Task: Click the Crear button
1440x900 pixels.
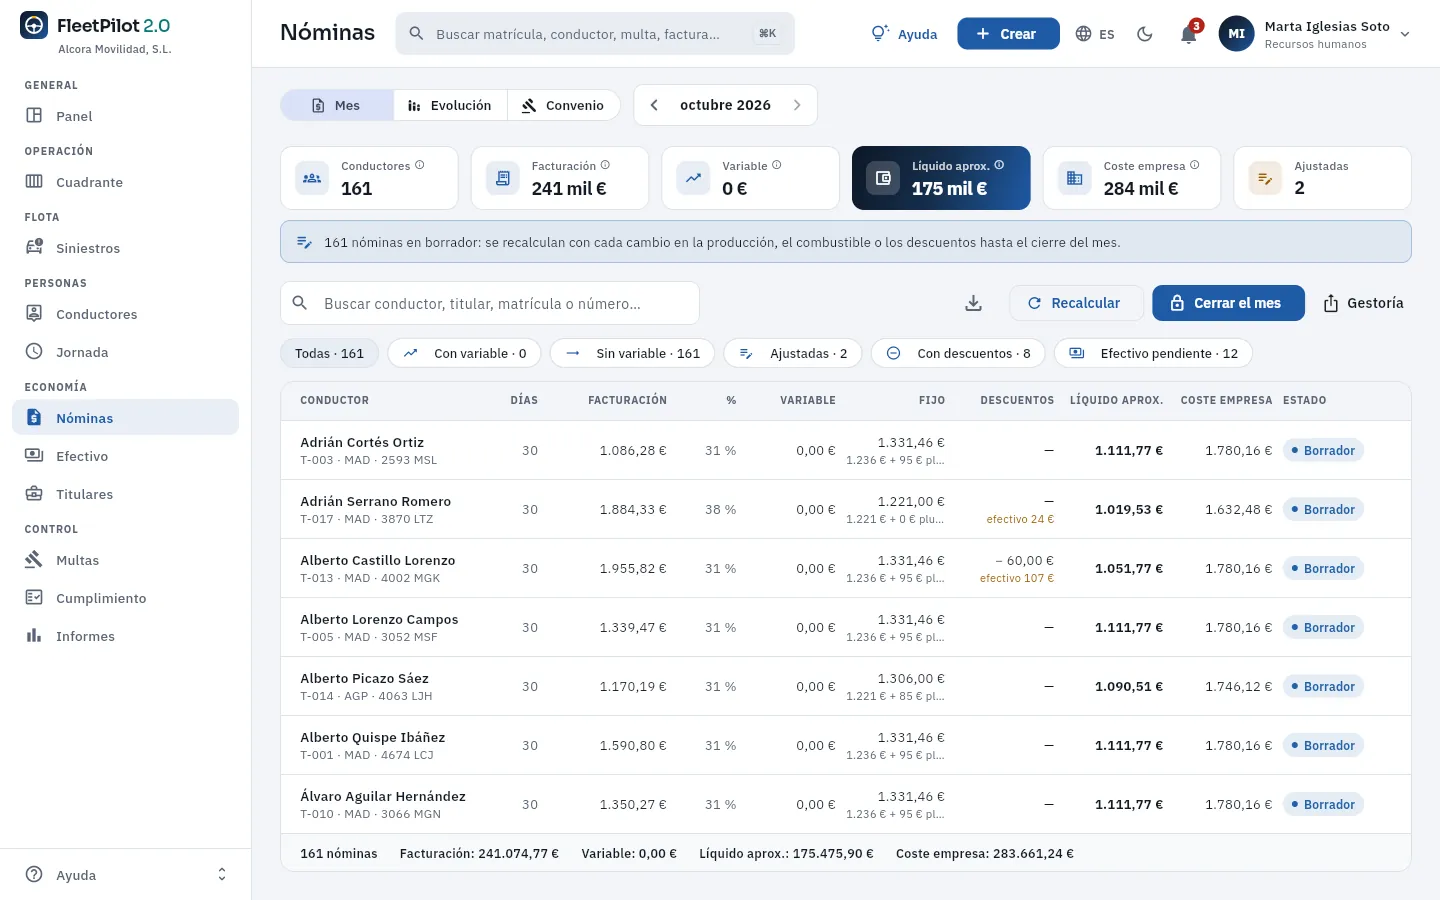Action: [x=1008, y=34]
